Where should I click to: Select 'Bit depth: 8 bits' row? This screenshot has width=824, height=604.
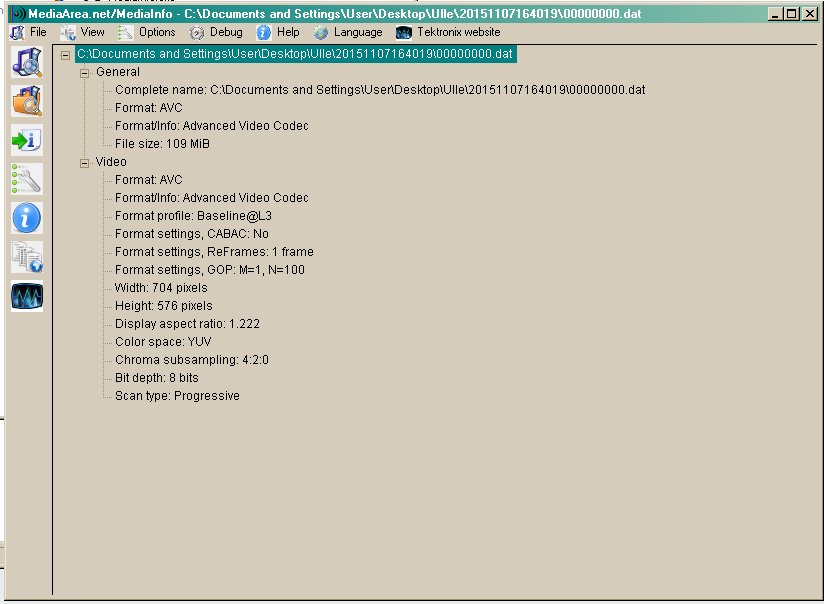tap(157, 377)
